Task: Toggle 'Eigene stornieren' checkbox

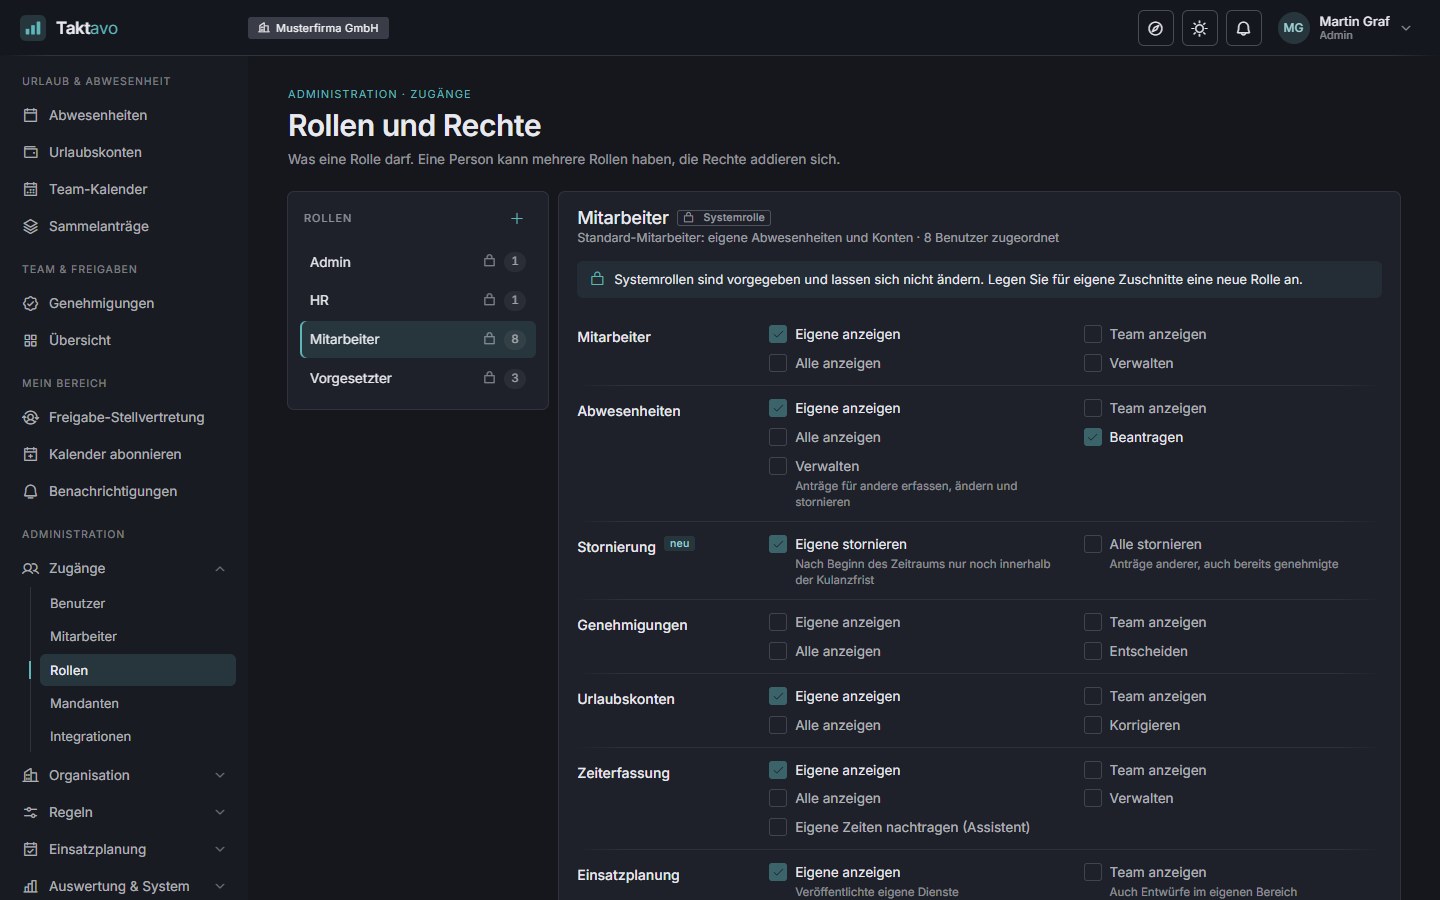Action: 778,544
